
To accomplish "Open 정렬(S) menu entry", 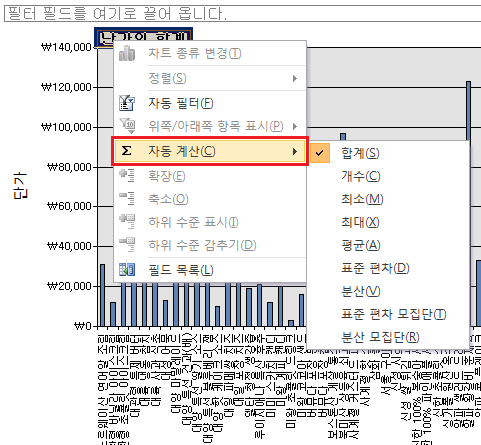I will pos(210,78).
